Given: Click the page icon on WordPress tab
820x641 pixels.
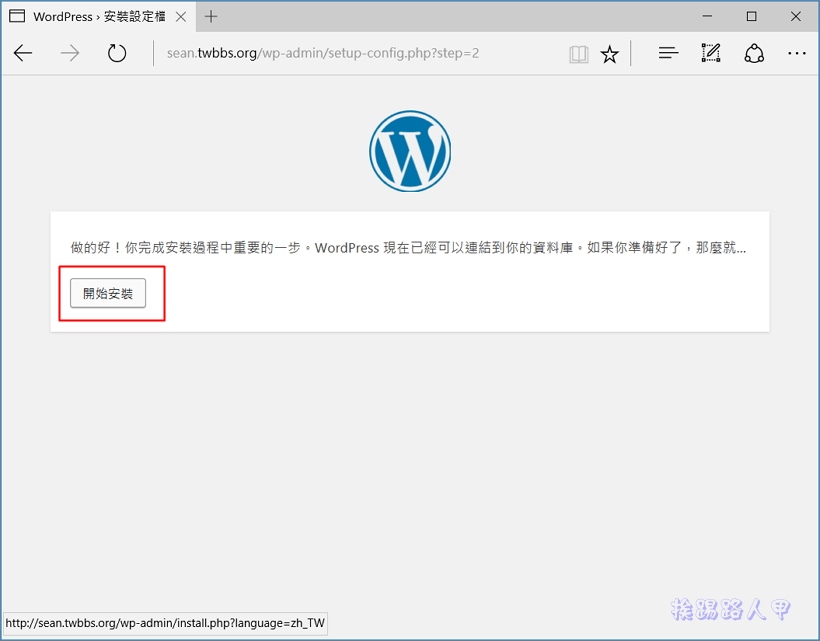Looking at the screenshot, I should click(17, 16).
